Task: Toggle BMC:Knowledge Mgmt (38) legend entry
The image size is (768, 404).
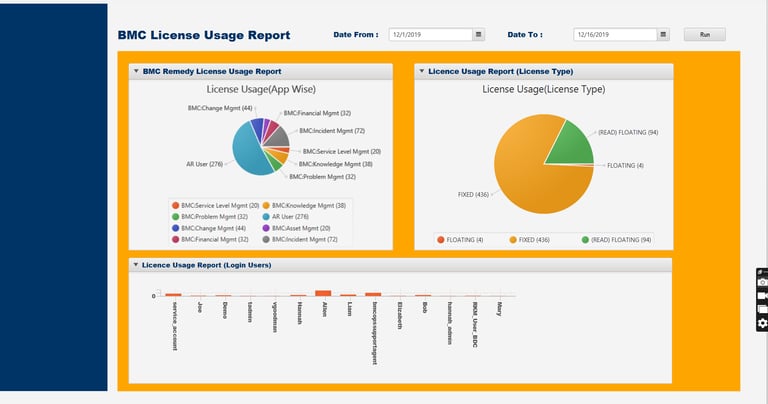Action: pyautogui.click(x=304, y=206)
